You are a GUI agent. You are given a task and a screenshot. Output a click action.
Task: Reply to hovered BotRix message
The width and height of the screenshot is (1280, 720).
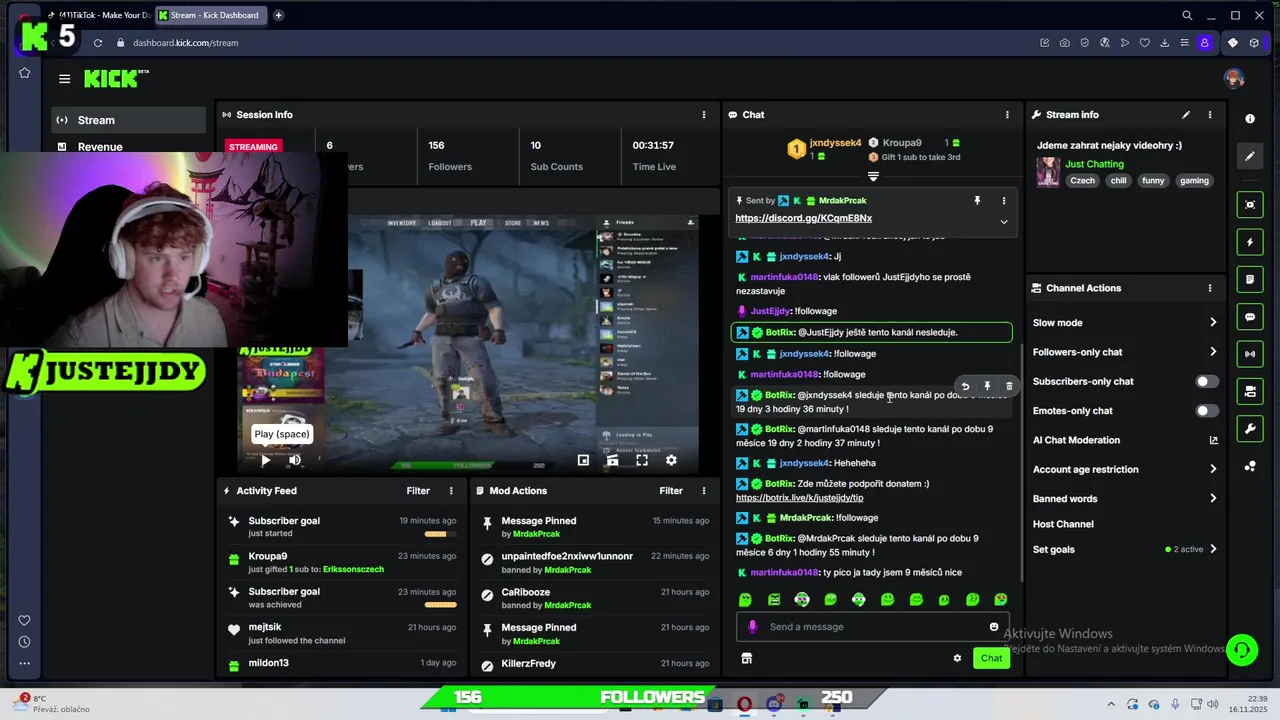pos(965,386)
